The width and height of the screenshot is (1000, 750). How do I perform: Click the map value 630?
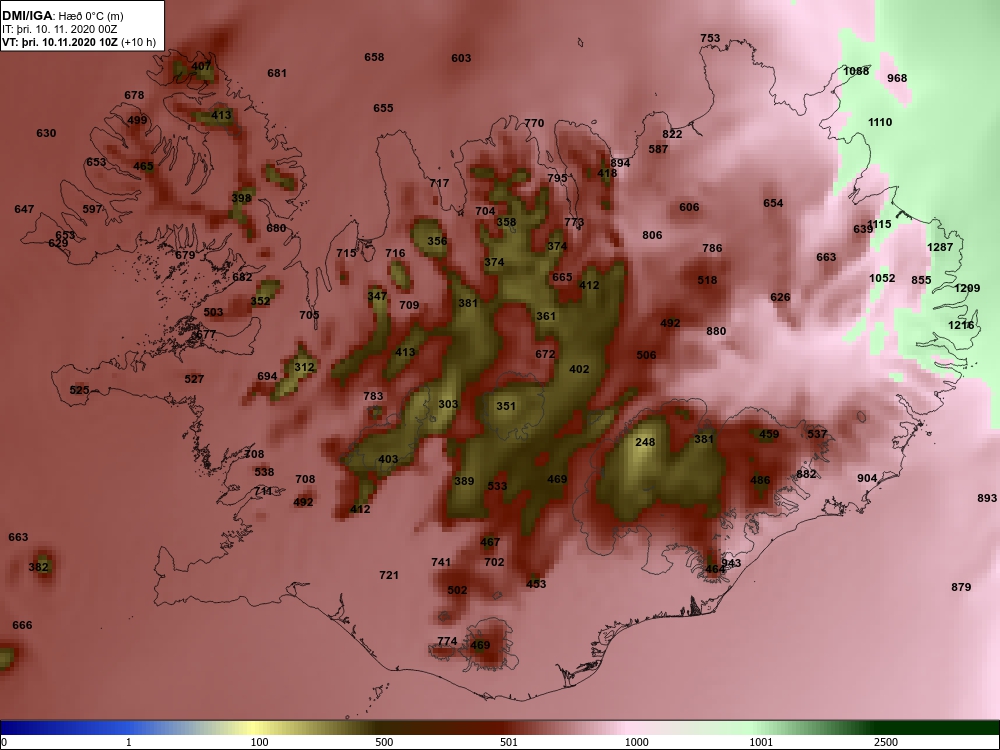click(46, 133)
